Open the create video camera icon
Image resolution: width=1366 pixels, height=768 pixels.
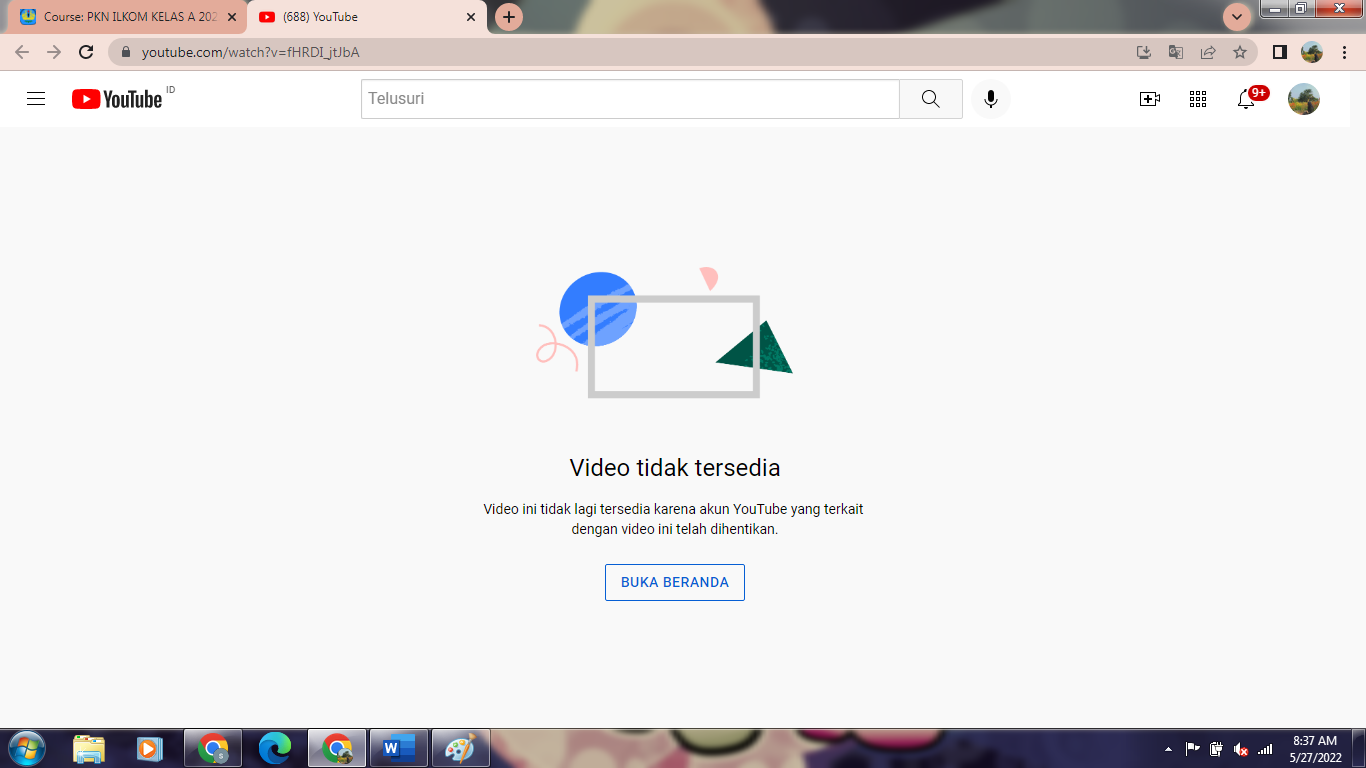point(1149,99)
